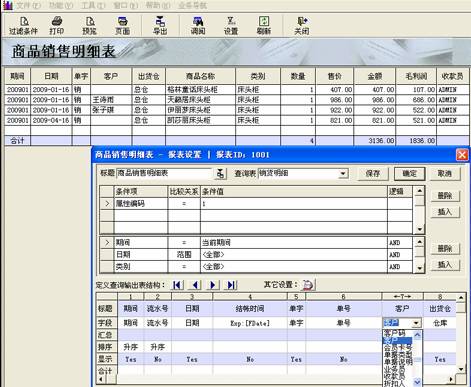This screenshot has height=387, width=471.
Task: Click the 调阅 toolbar icon
Action: point(198,26)
